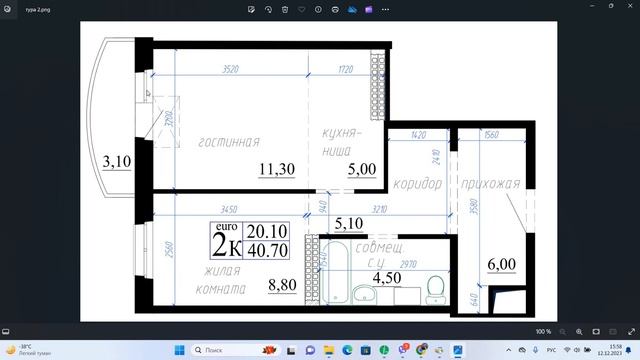Click the file name тура 2.png in the title bar

pyautogui.click(x=38, y=9)
